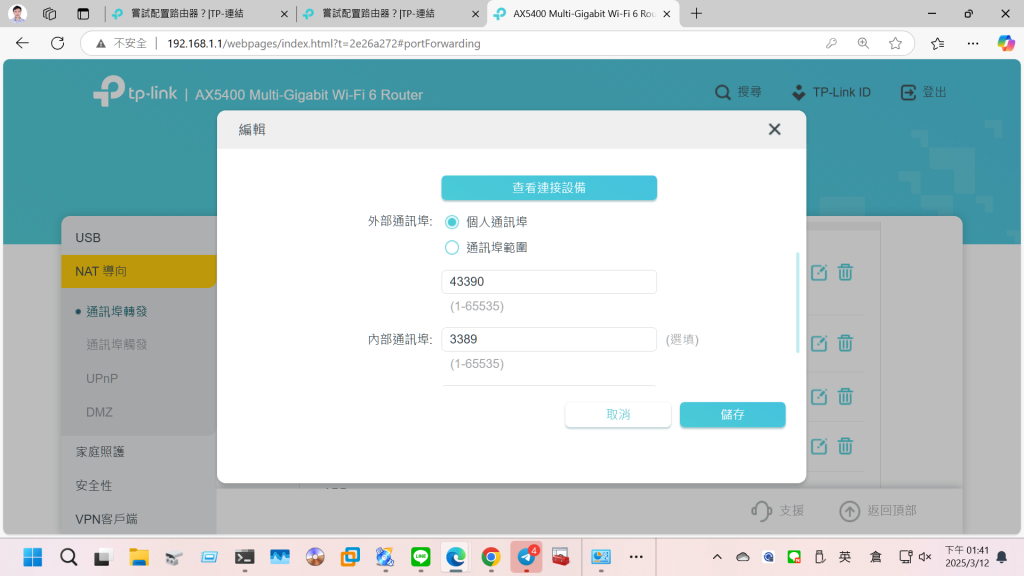Click the browser refresh icon
Screen dimensions: 1024x576
click(x=57, y=43)
